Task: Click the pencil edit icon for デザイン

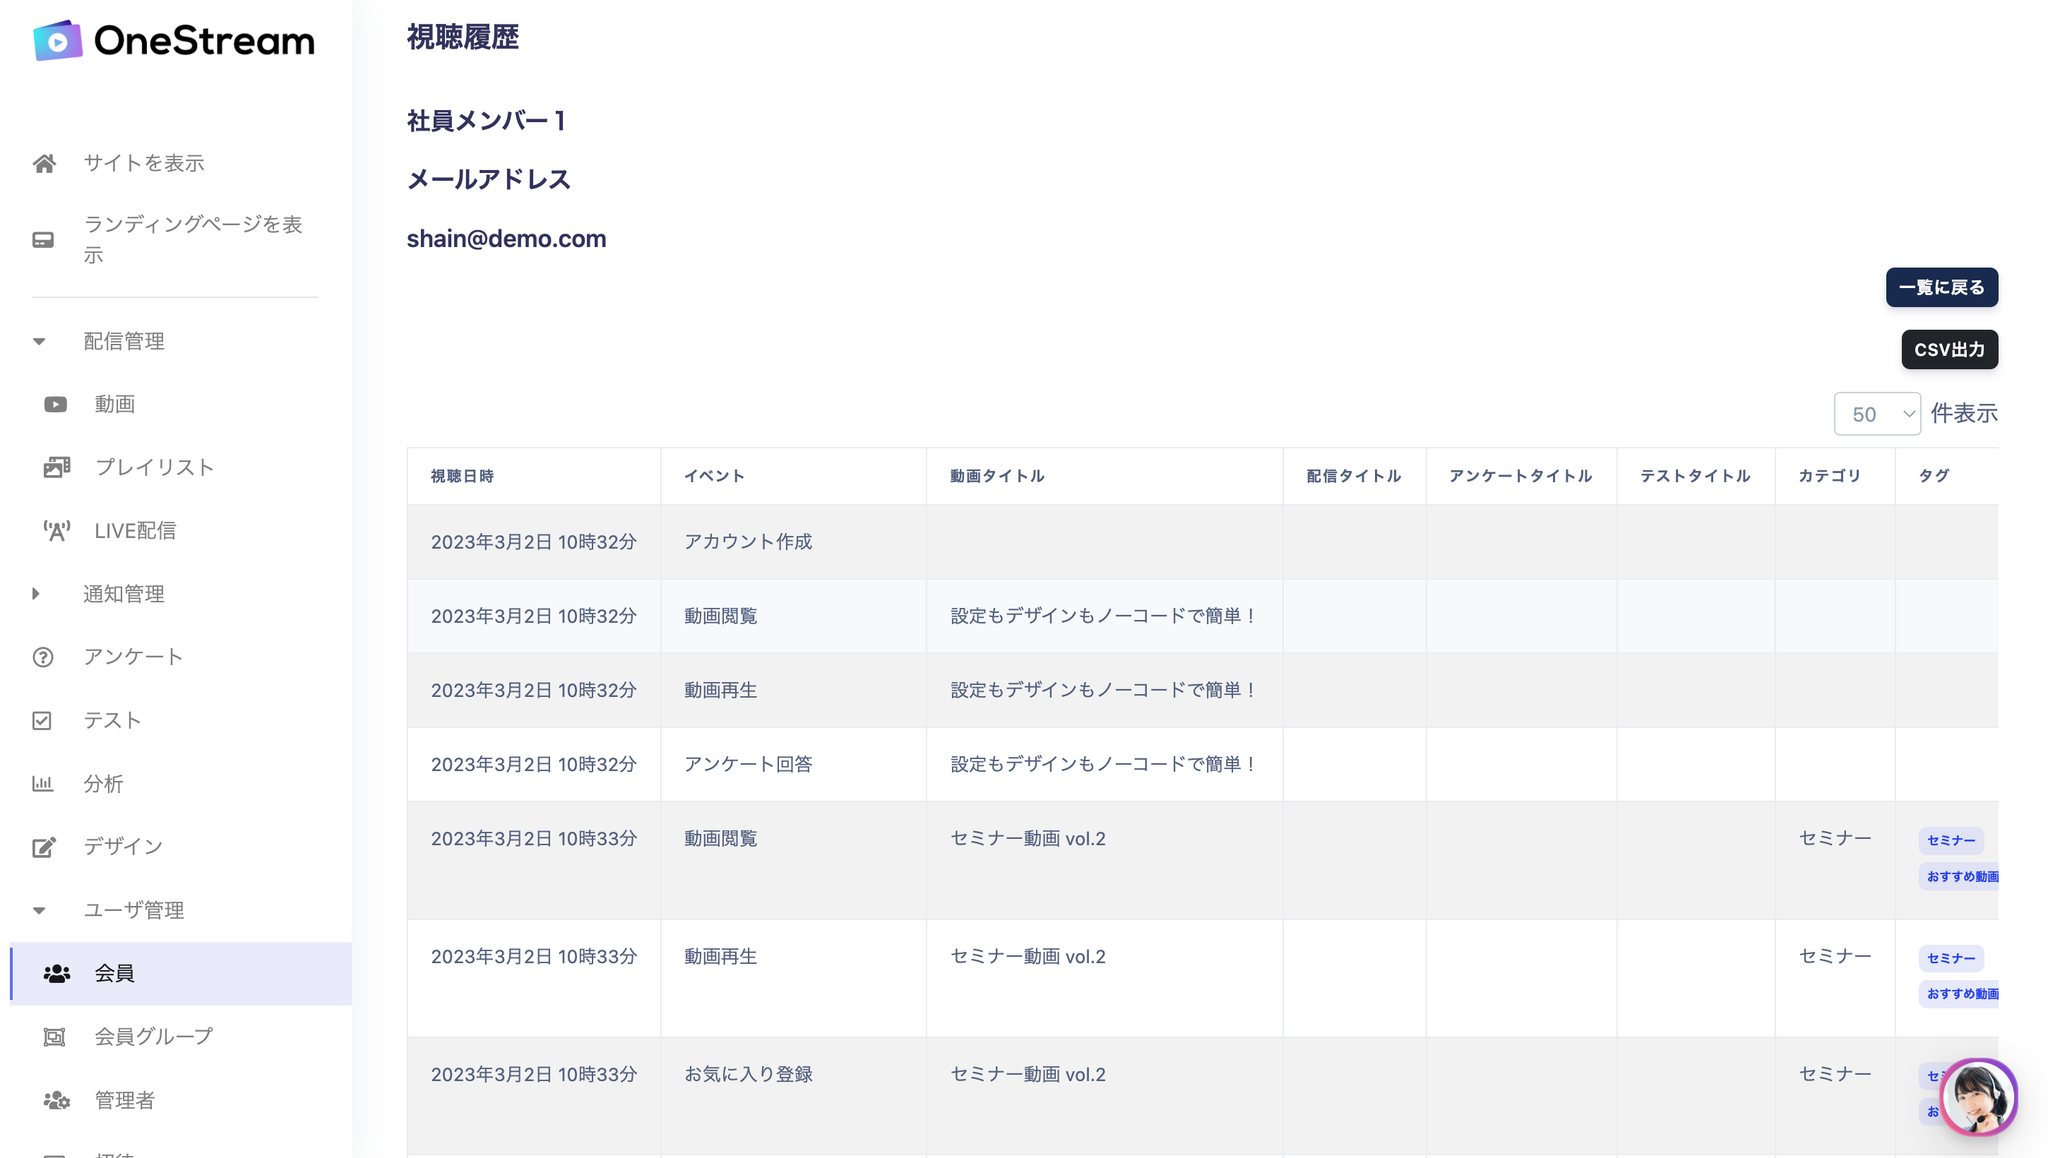Action: (x=43, y=847)
